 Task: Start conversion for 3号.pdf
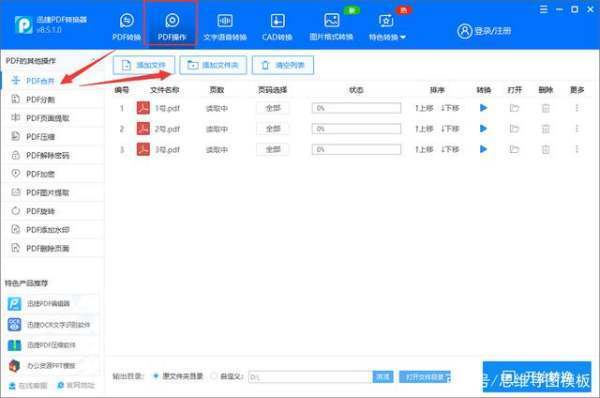(x=484, y=149)
